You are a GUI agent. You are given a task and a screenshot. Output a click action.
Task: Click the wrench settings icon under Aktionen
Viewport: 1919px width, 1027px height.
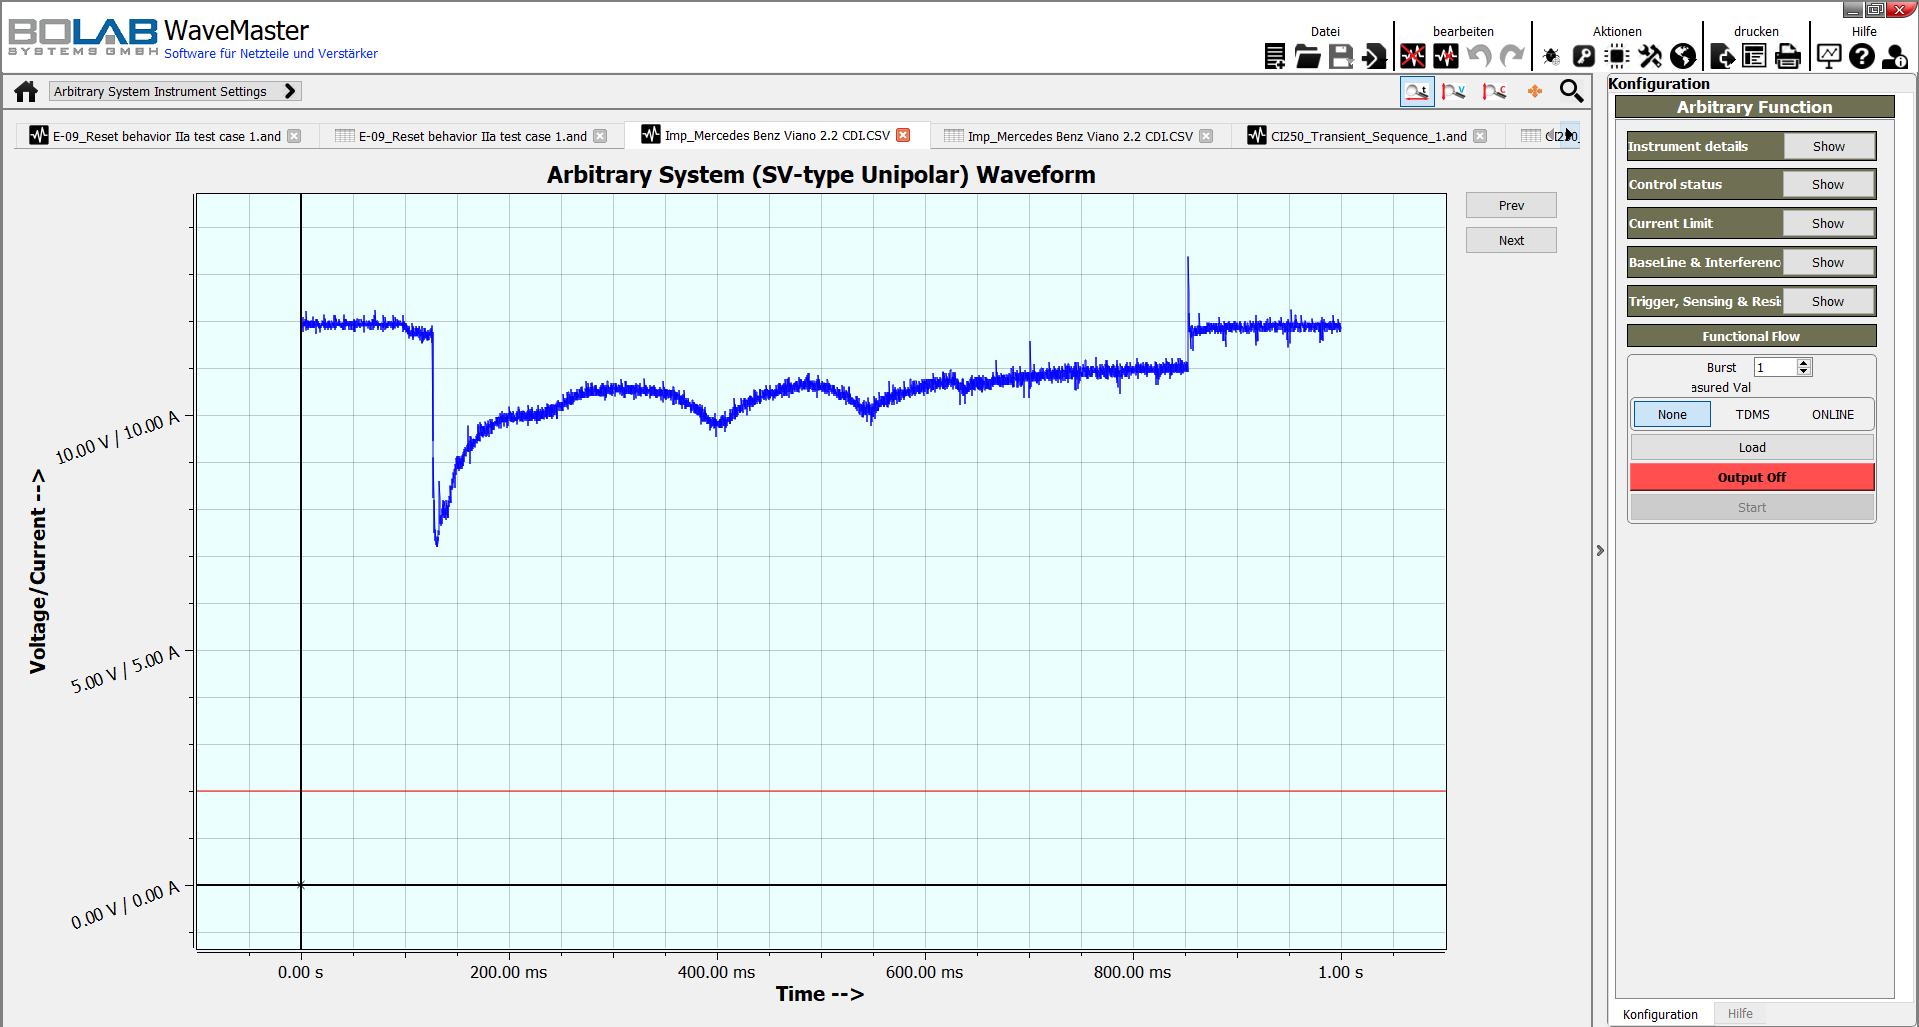1649,57
